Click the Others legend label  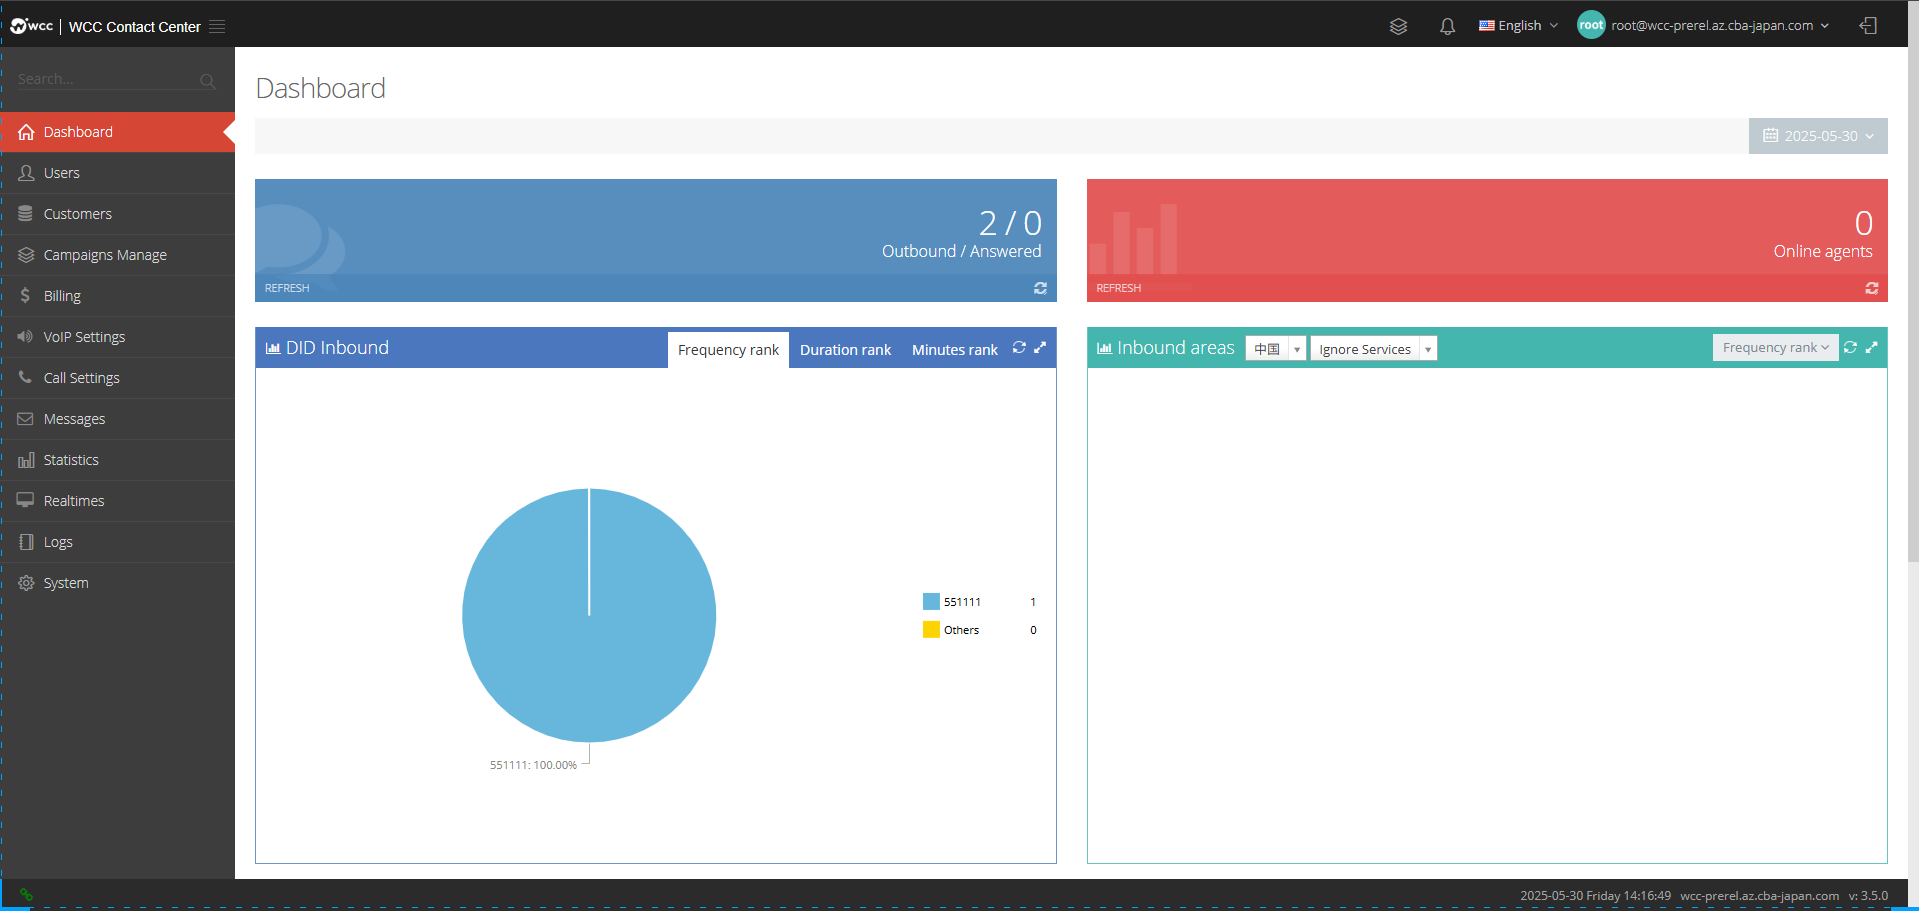click(961, 630)
